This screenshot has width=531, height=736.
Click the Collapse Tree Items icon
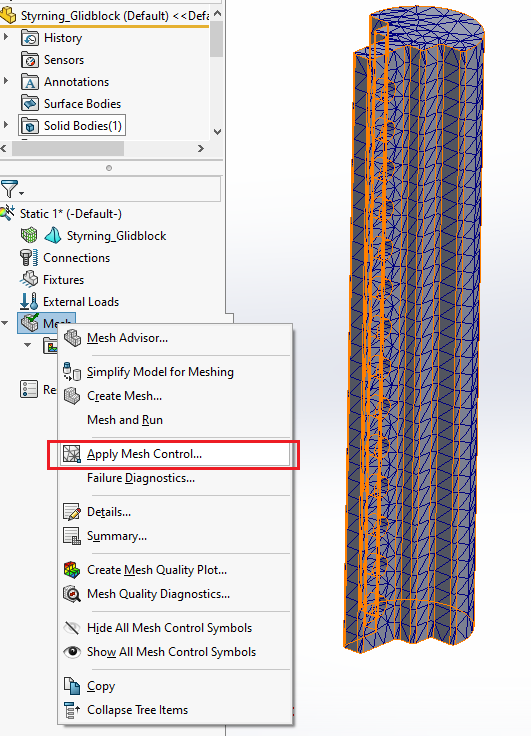(x=72, y=710)
